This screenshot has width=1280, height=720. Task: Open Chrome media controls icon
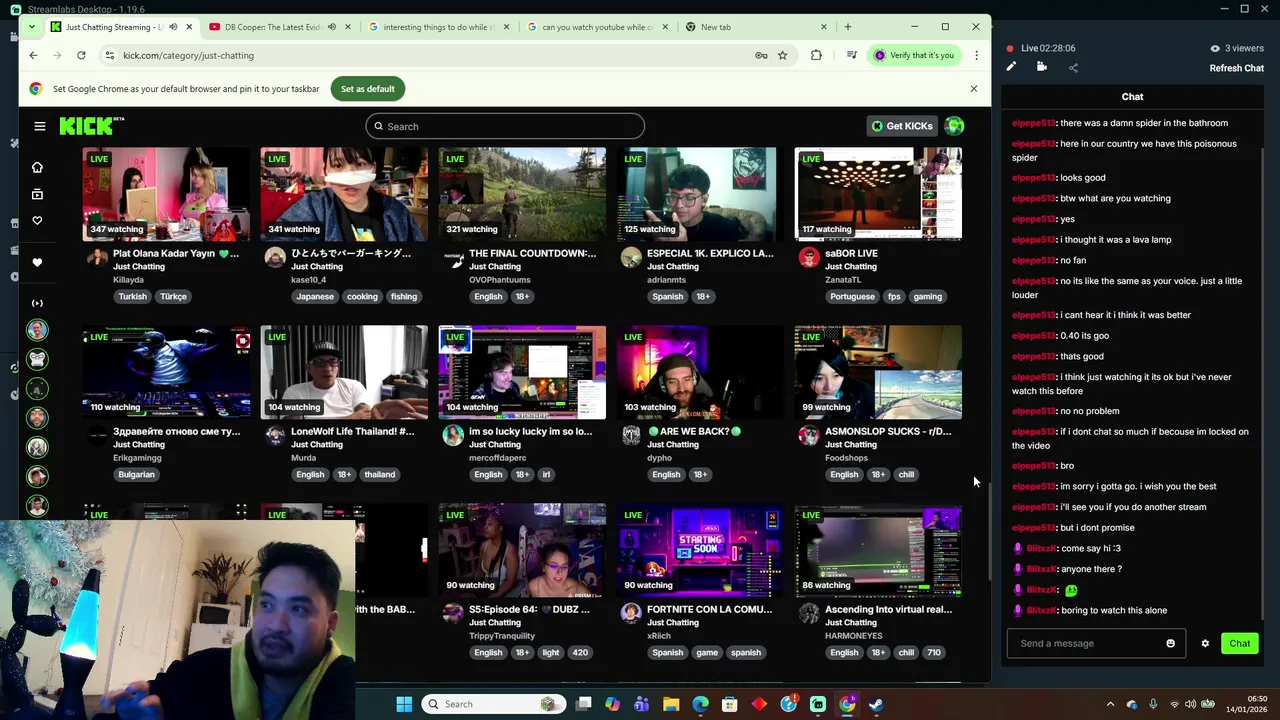851,55
